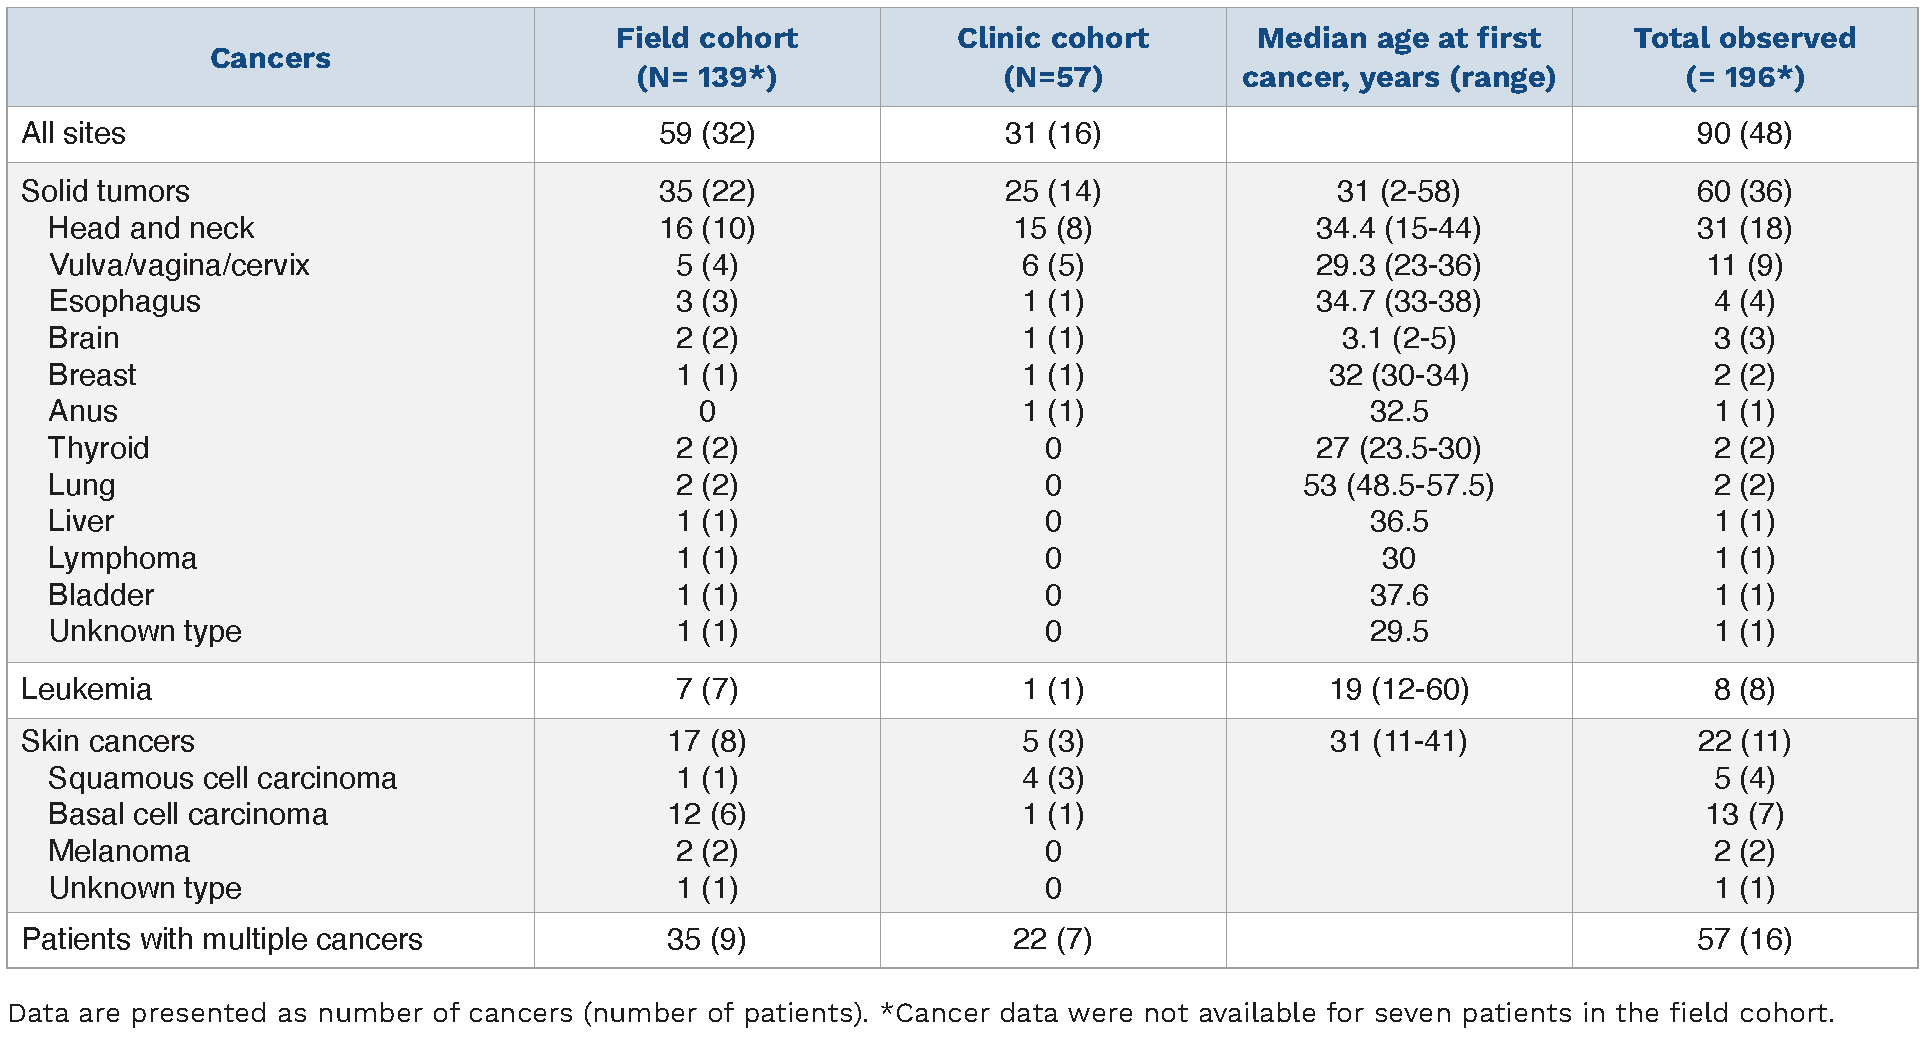Click the "Total observed" column header

click(1744, 57)
